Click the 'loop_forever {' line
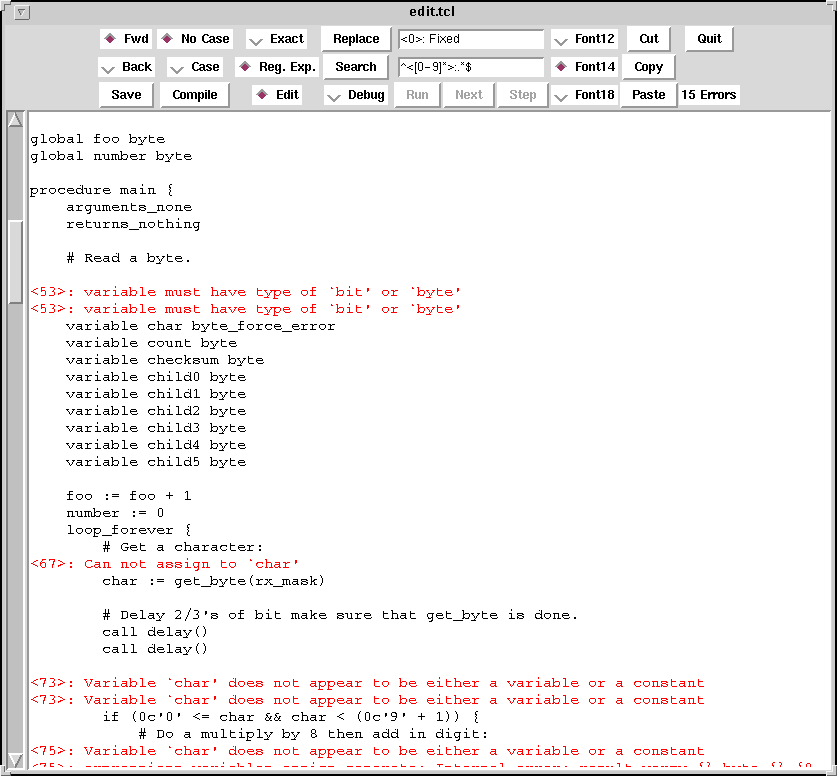The width and height of the screenshot is (837, 776). (129, 530)
